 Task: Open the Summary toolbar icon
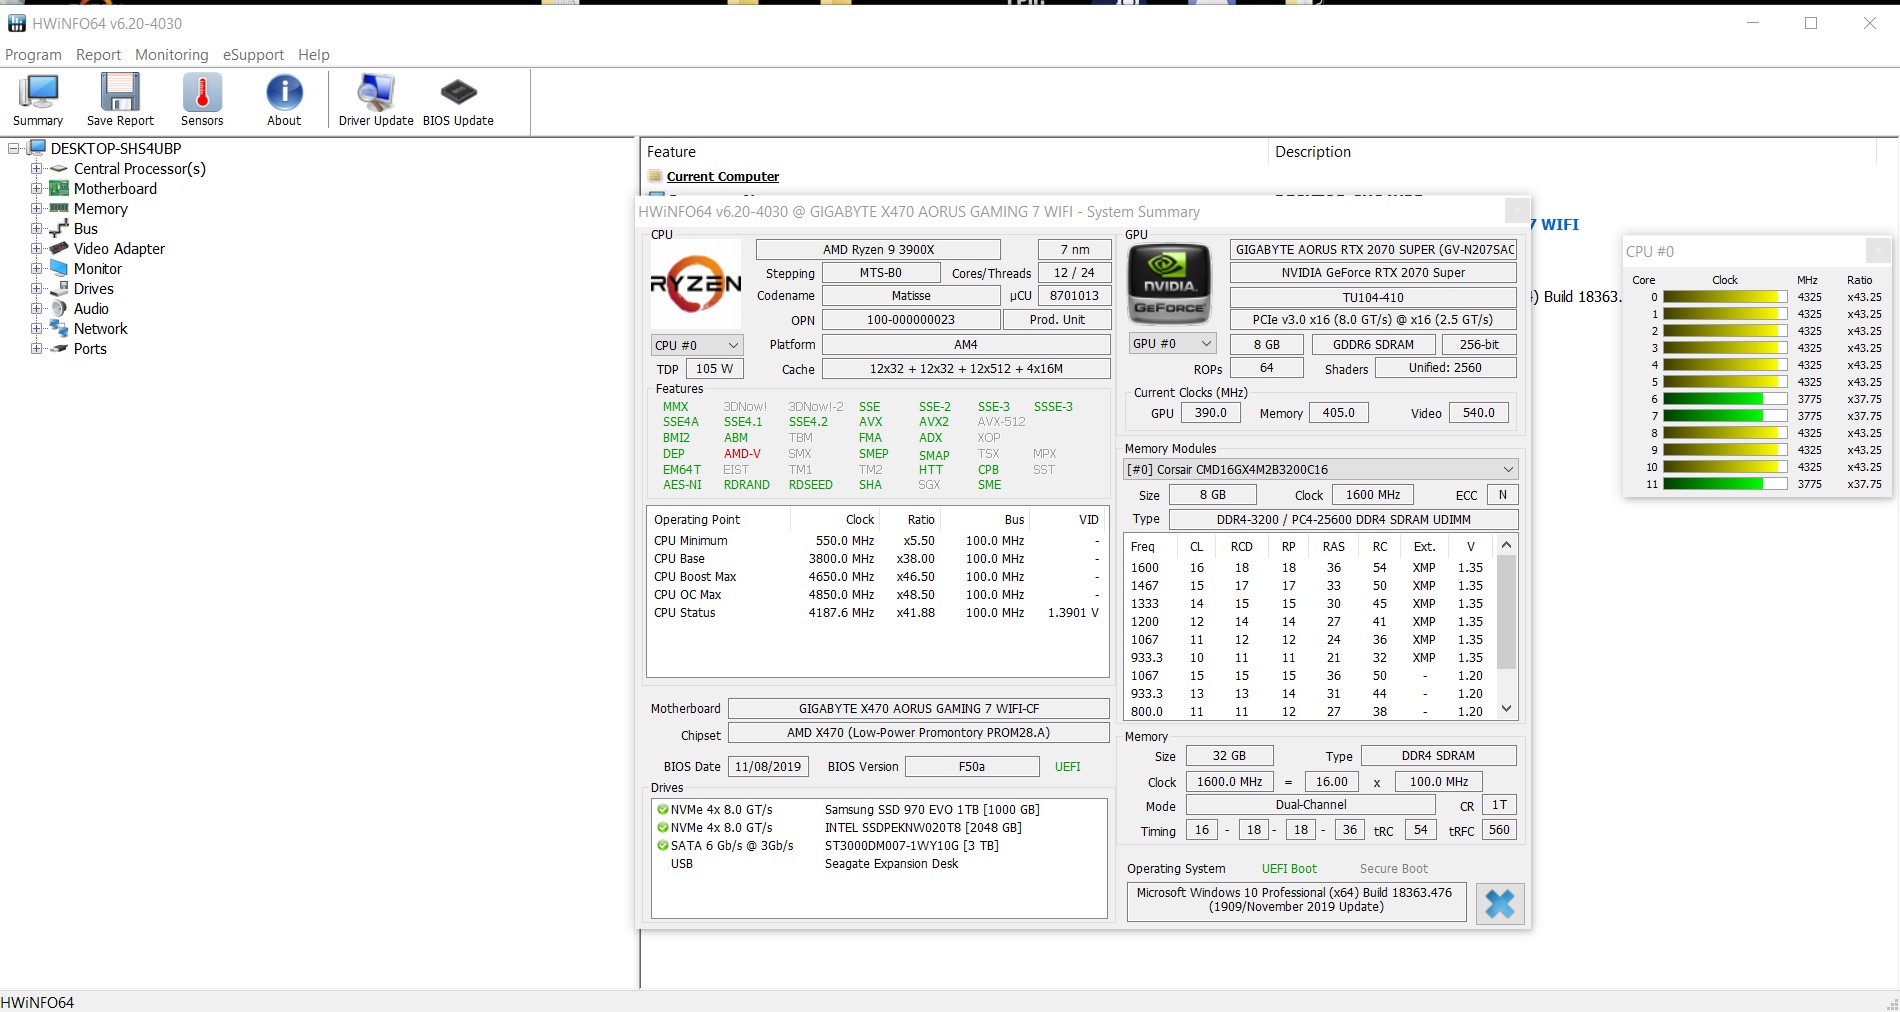[38, 100]
